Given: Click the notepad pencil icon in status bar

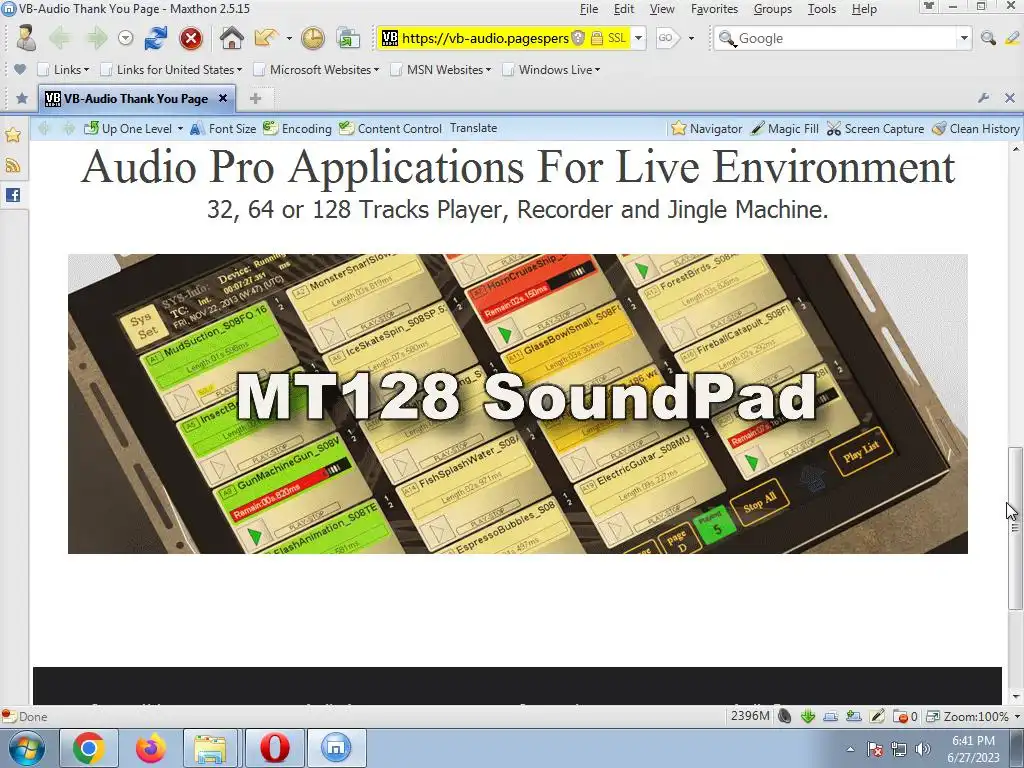Looking at the screenshot, I should [x=877, y=716].
